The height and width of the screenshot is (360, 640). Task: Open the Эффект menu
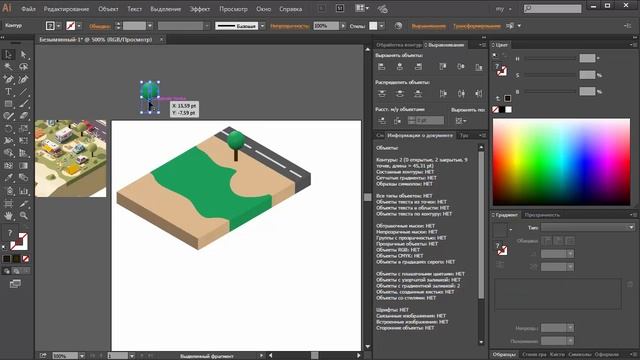[x=200, y=9]
